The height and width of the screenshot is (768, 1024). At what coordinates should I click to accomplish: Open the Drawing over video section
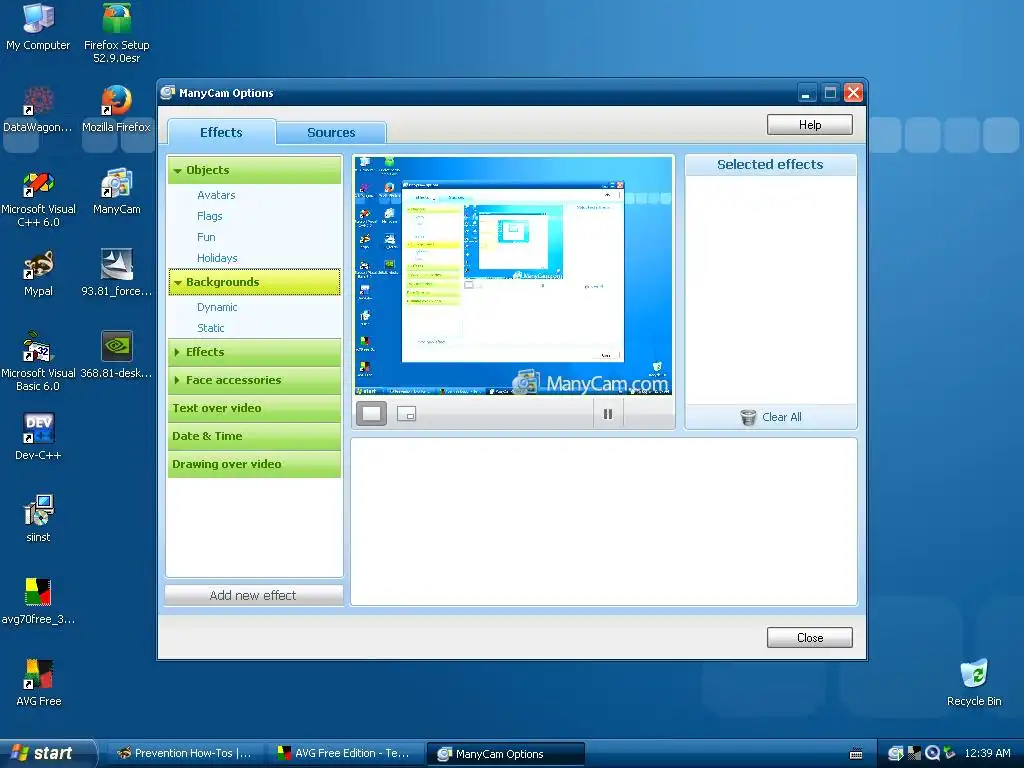[x=254, y=464]
